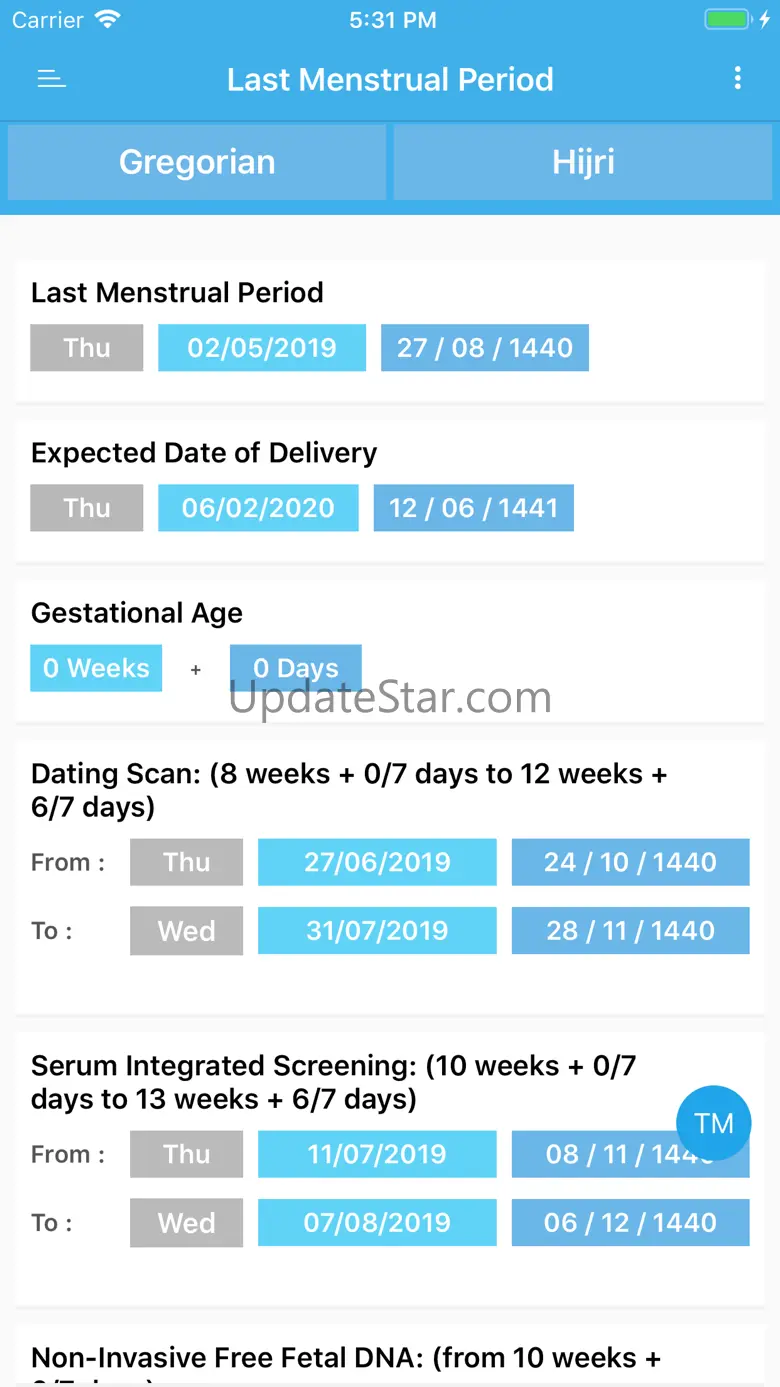The height and width of the screenshot is (1387, 780).
Task: Open the three-dot overflow menu
Action: [738, 79]
